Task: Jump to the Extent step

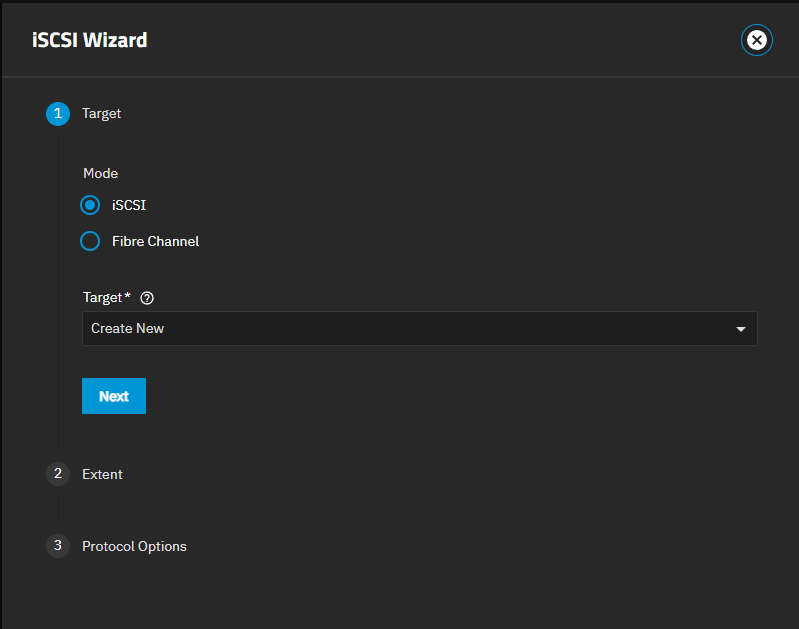Action: [102, 474]
